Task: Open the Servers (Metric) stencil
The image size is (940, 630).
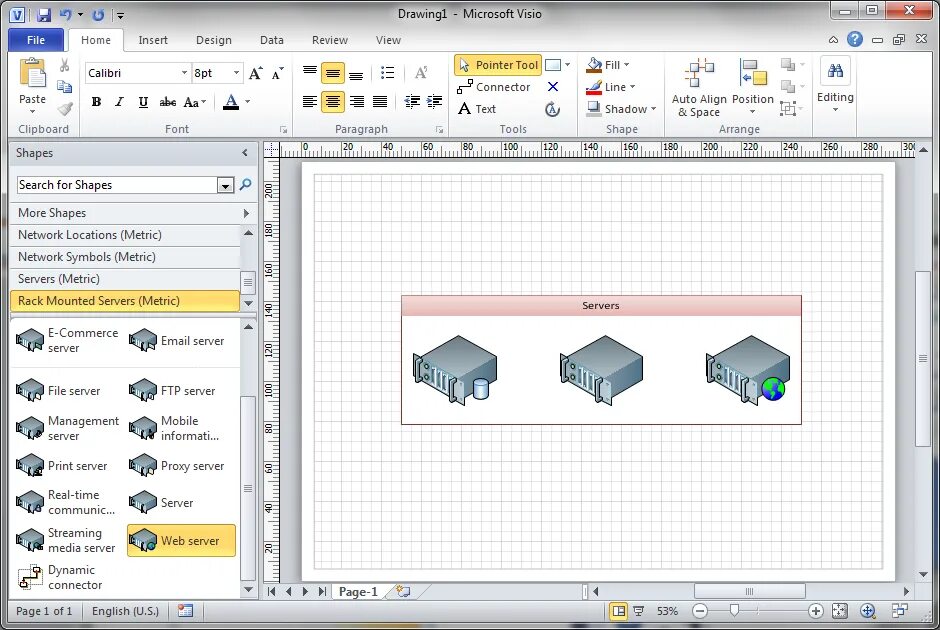Action: pyautogui.click(x=125, y=279)
